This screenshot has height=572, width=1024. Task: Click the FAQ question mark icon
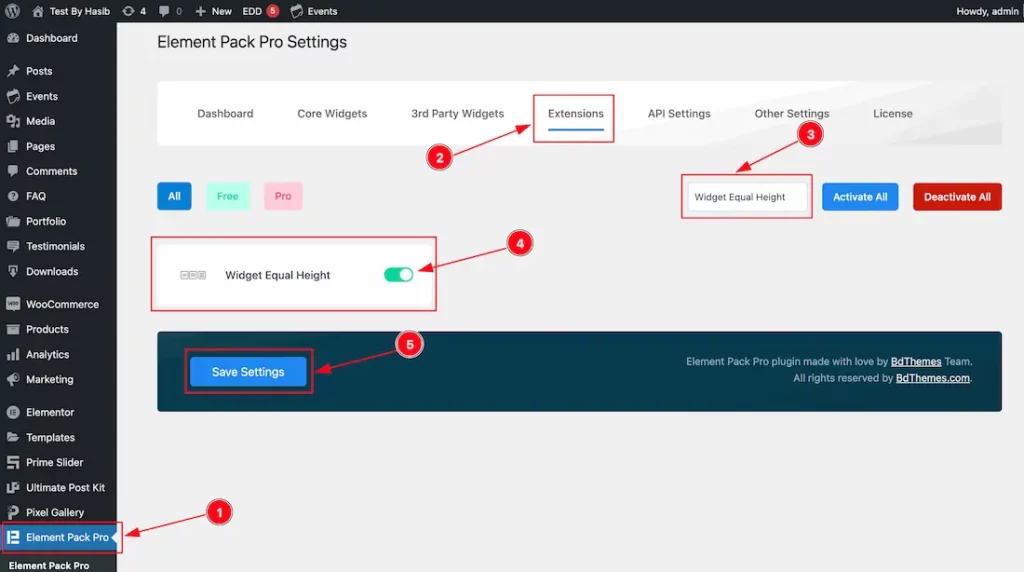(13, 196)
